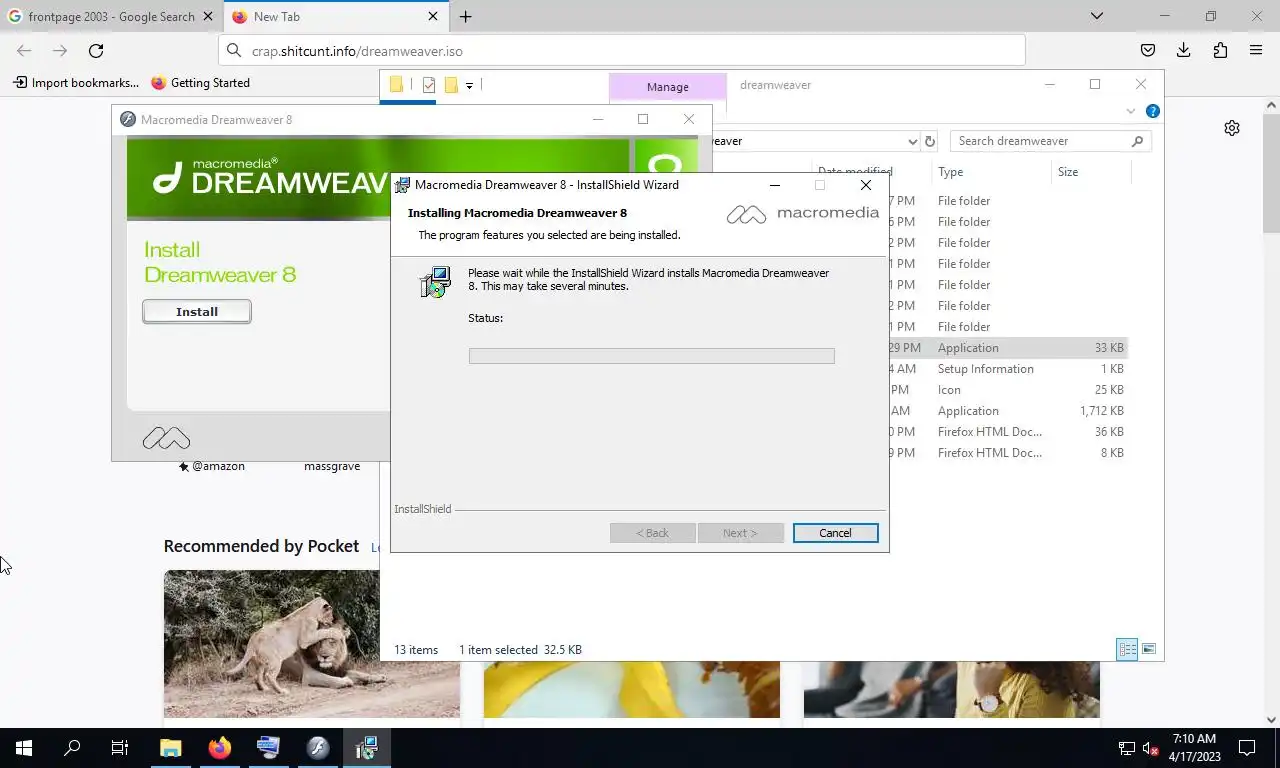Select the Icon file row of 25 KB
The height and width of the screenshot is (768, 1280).
pos(1007,390)
